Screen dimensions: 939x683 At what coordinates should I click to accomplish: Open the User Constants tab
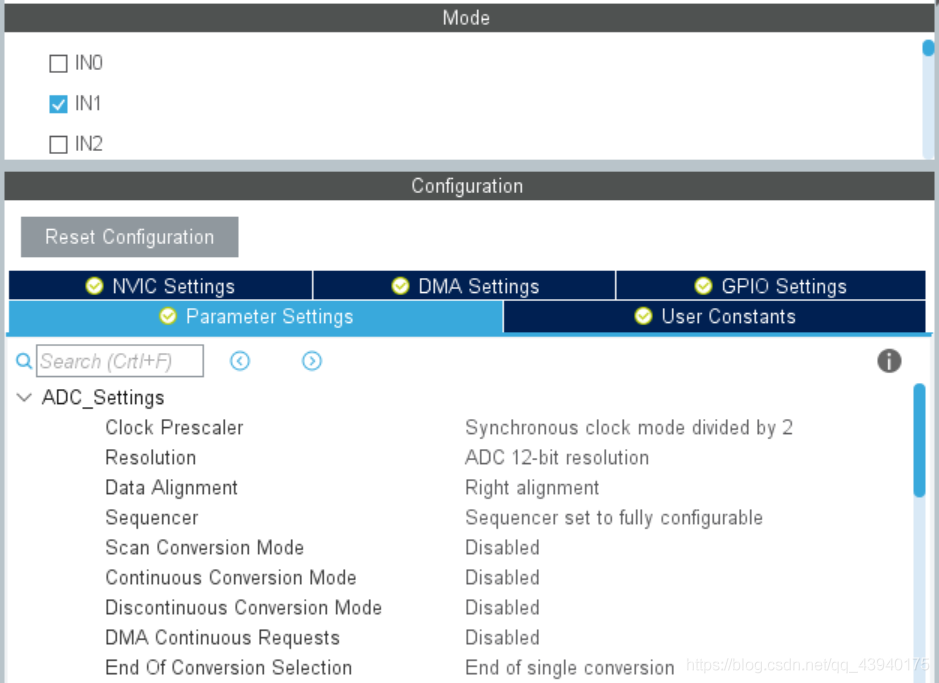[x=714, y=316]
